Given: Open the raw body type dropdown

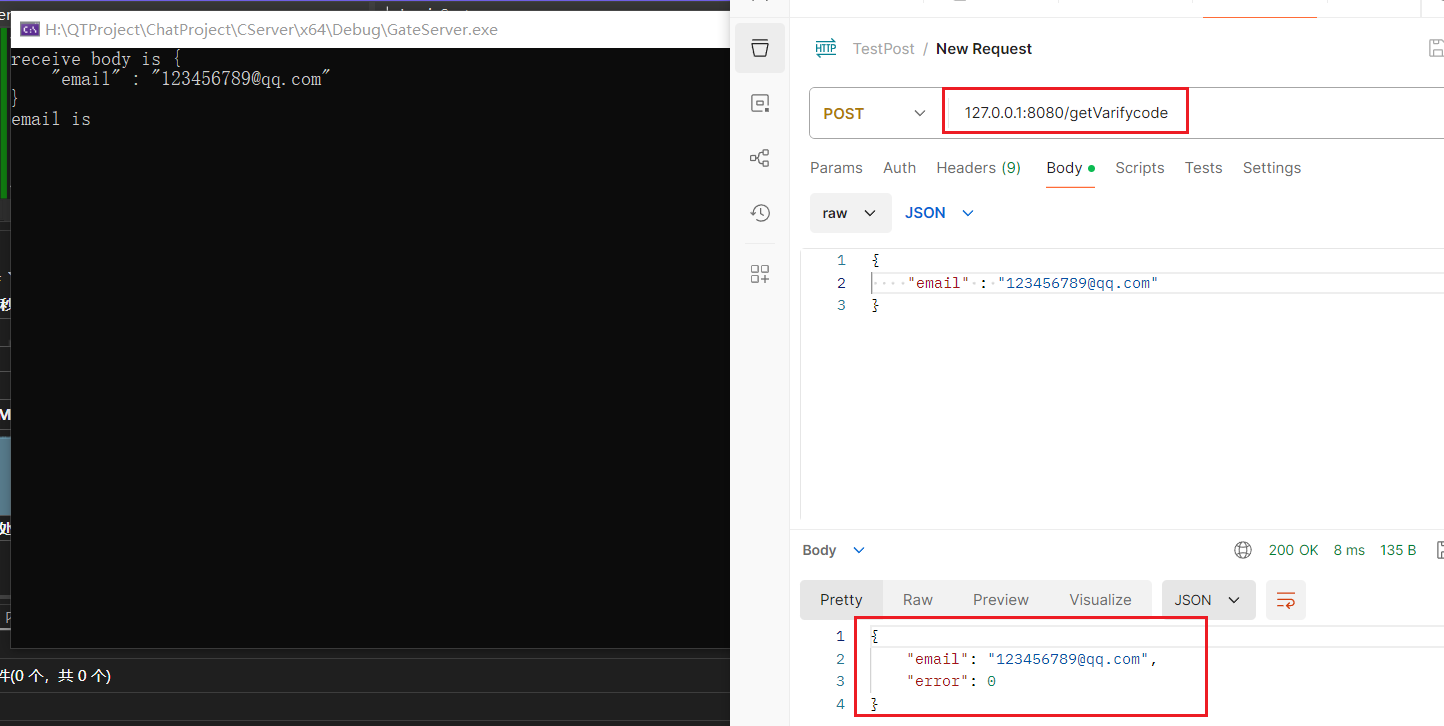Looking at the screenshot, I should coord(850,213).
